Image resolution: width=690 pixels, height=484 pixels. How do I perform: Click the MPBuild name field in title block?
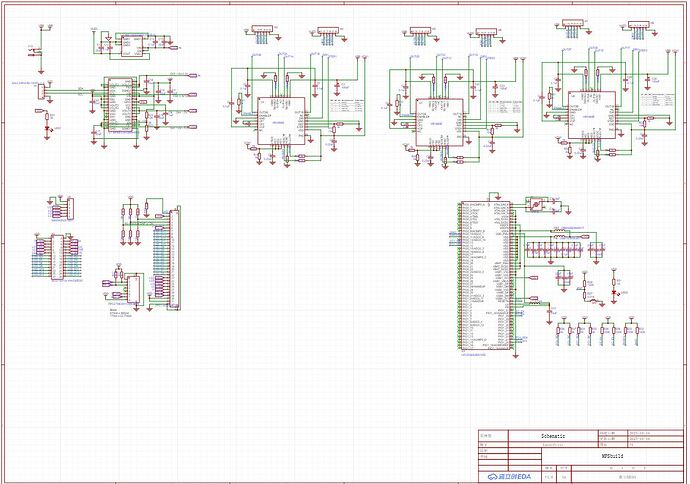click(613, 456)
